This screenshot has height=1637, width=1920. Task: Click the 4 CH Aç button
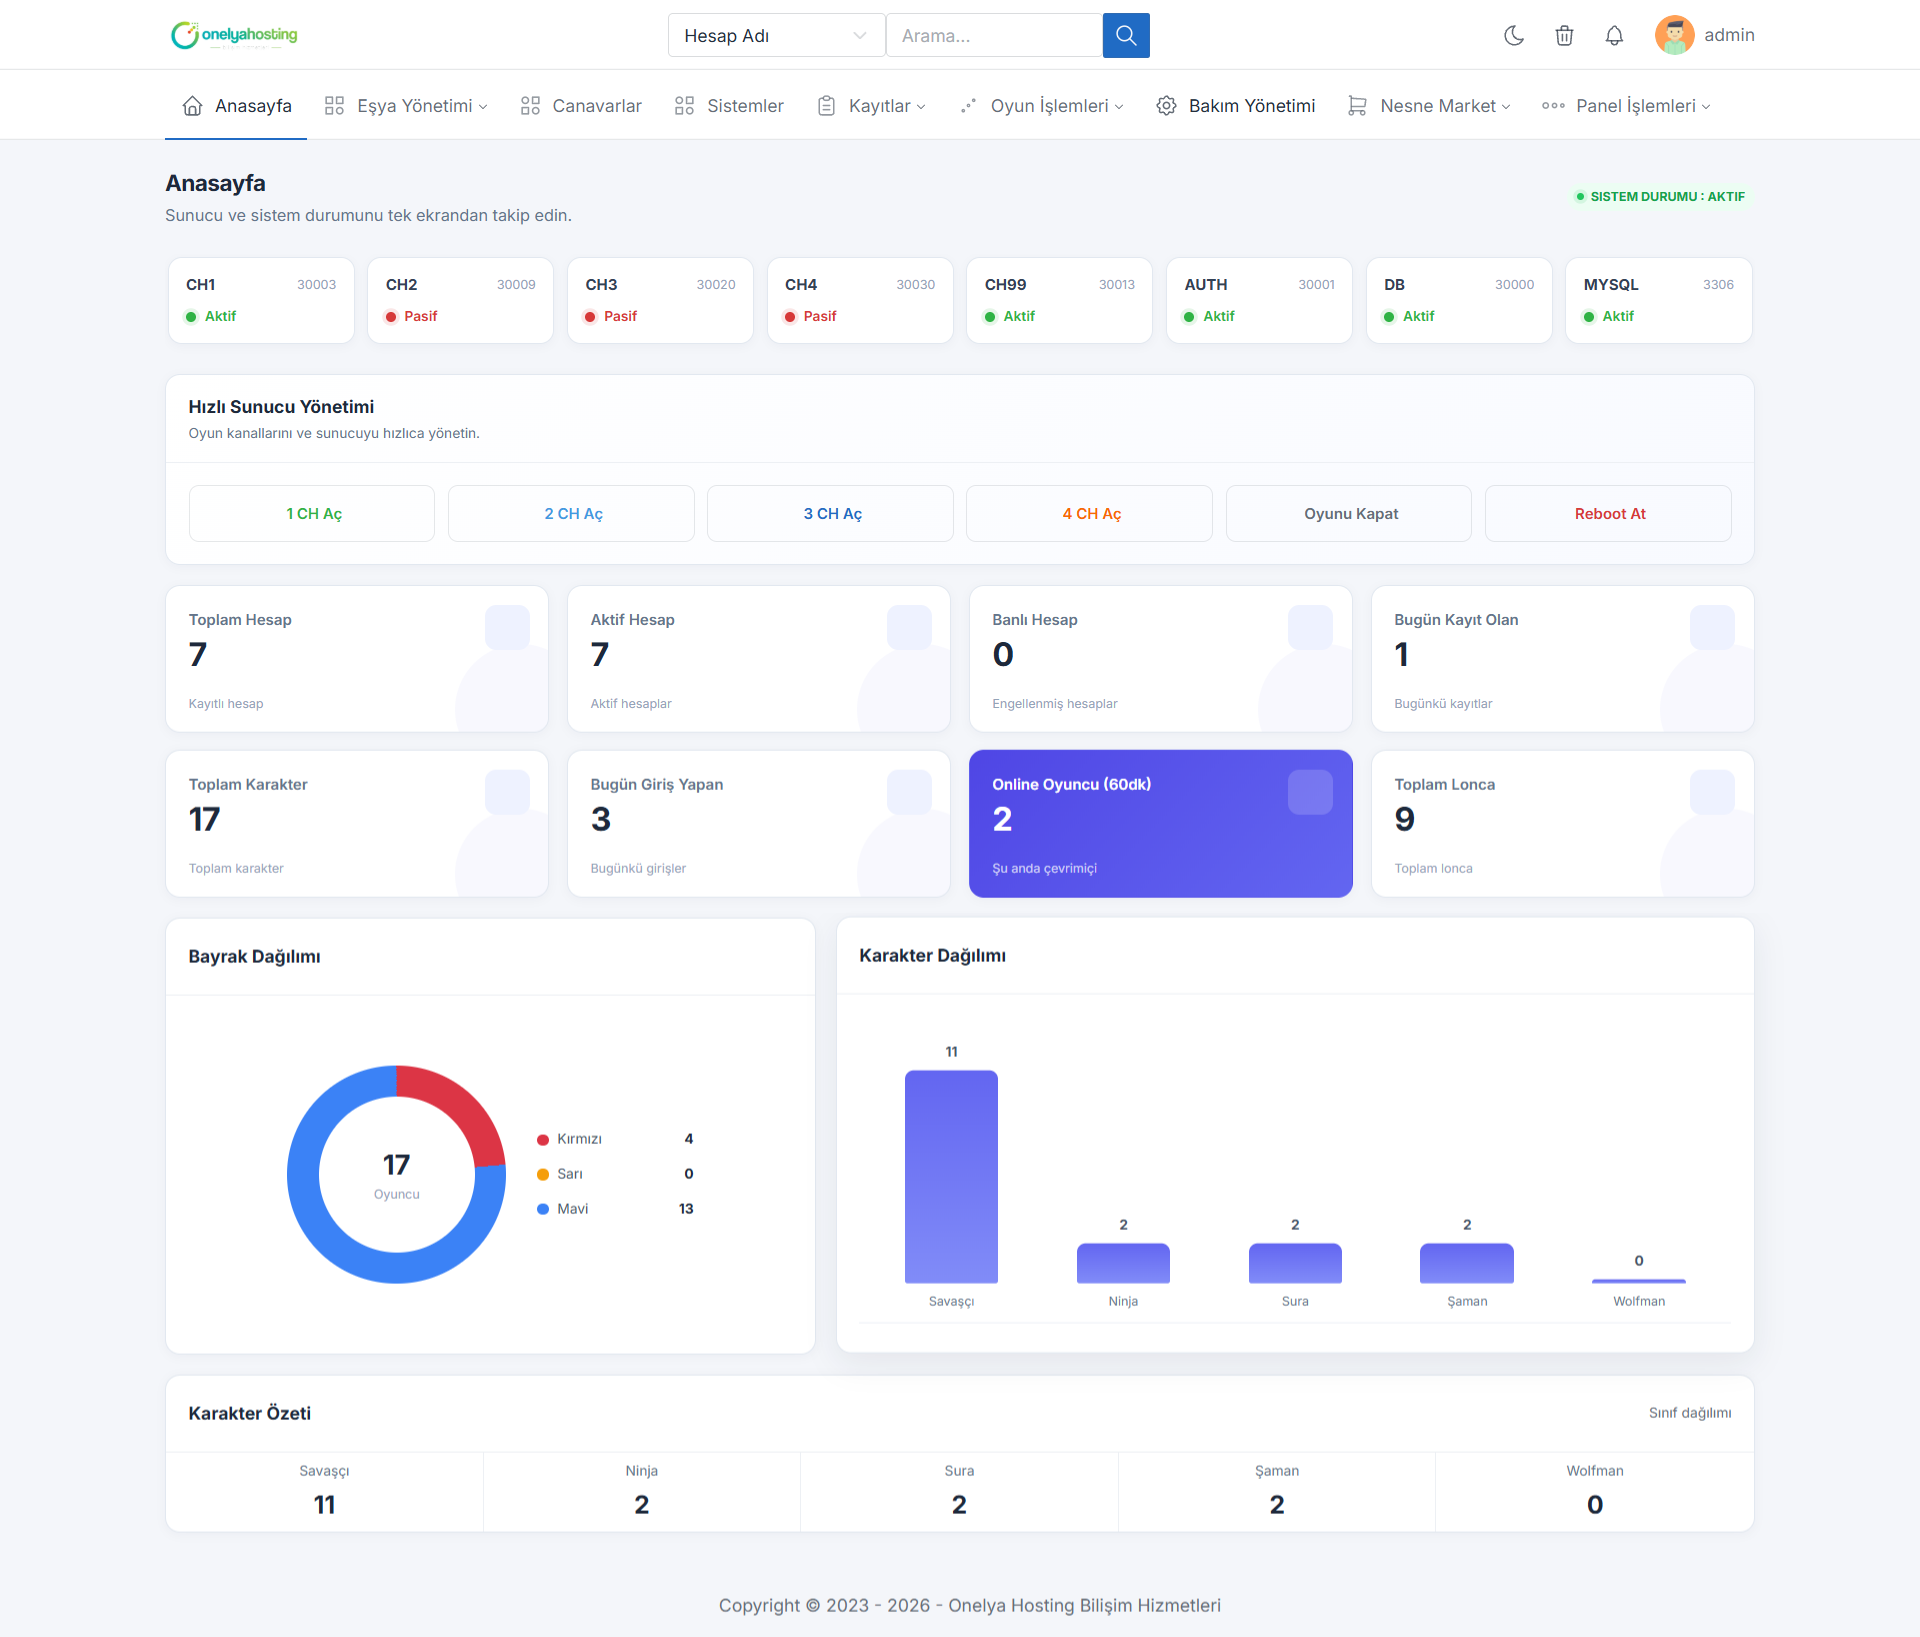point(1089,514)
